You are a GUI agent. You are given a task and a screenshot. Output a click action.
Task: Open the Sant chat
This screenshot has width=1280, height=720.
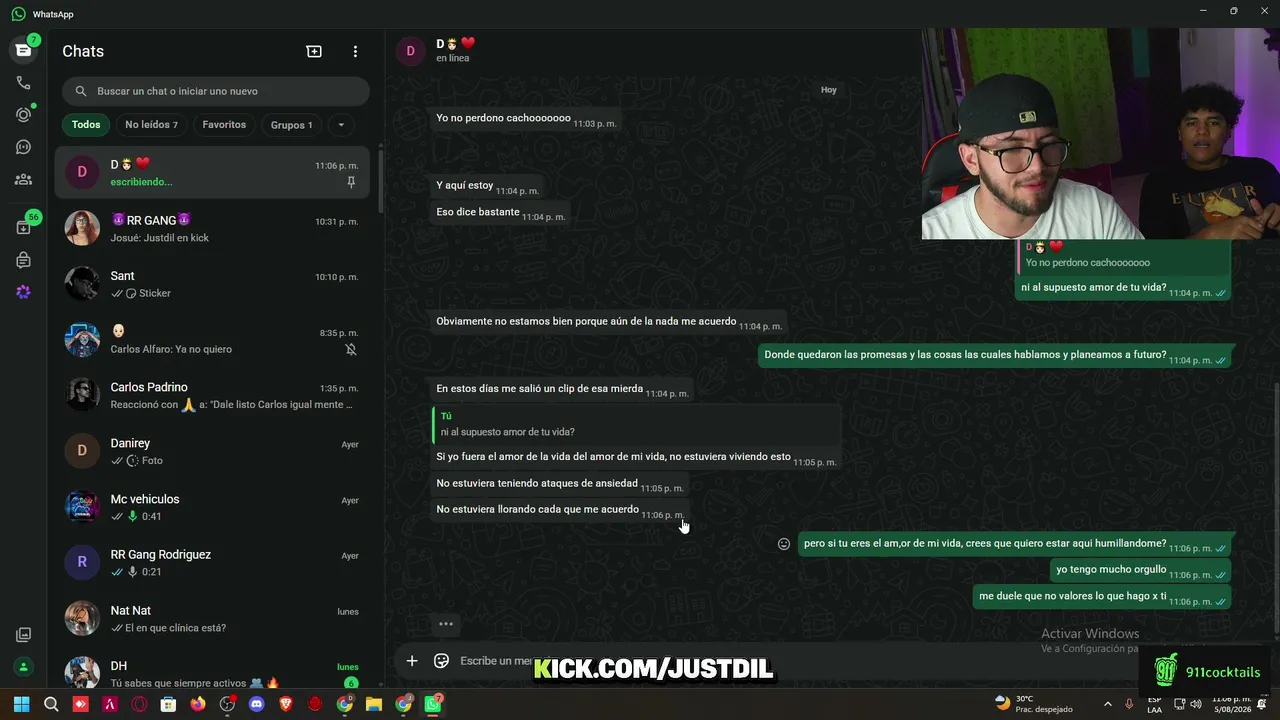(212, 284)
